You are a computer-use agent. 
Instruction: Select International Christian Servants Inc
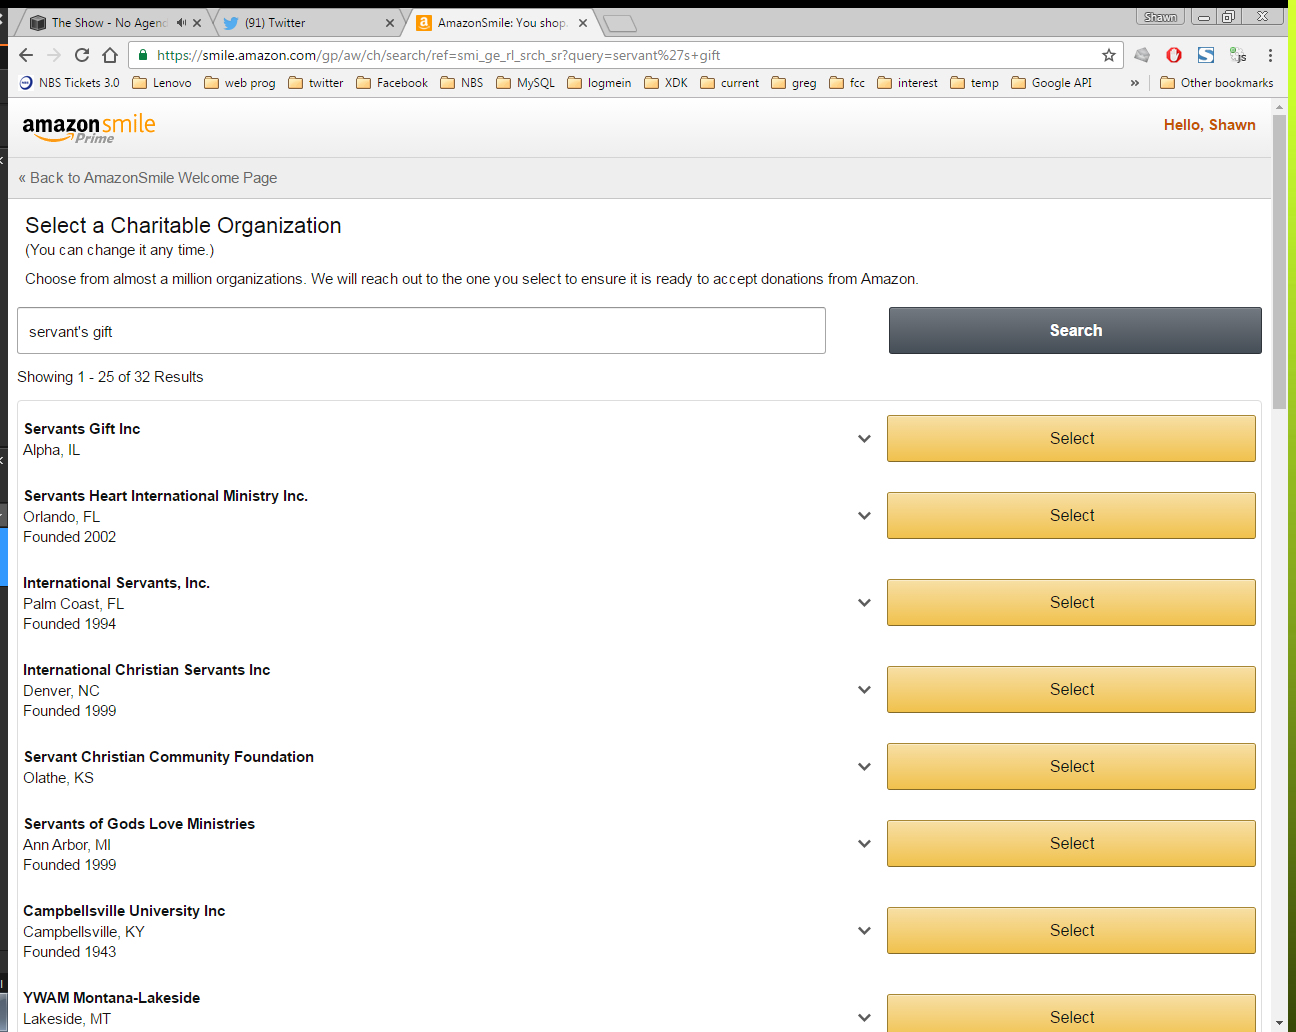point(1071,689)
